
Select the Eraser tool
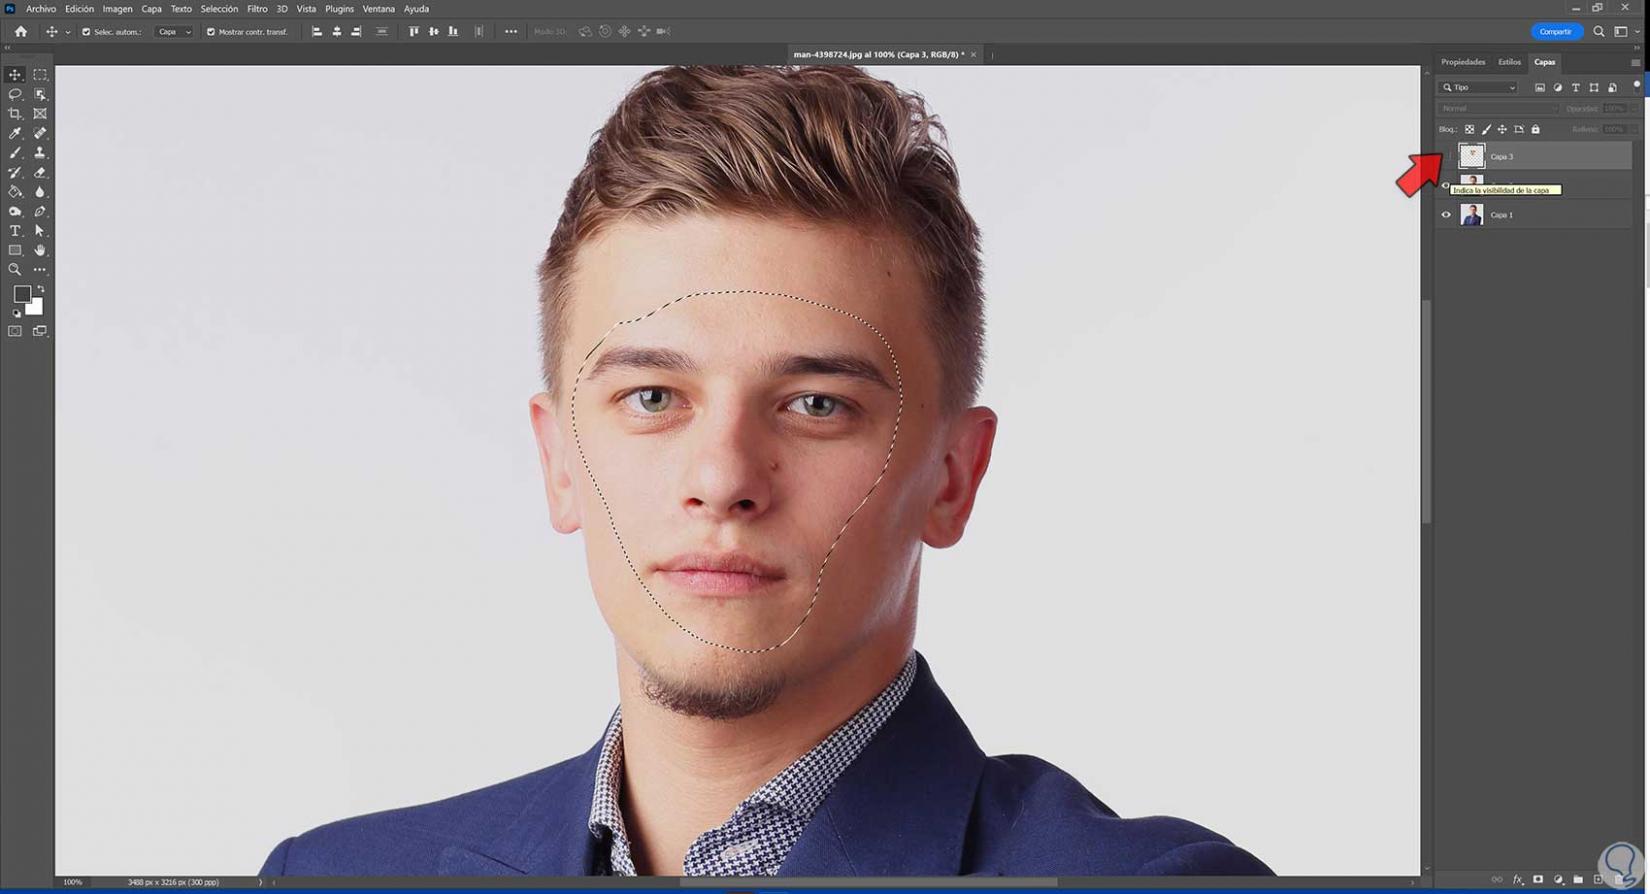[40, 172]
